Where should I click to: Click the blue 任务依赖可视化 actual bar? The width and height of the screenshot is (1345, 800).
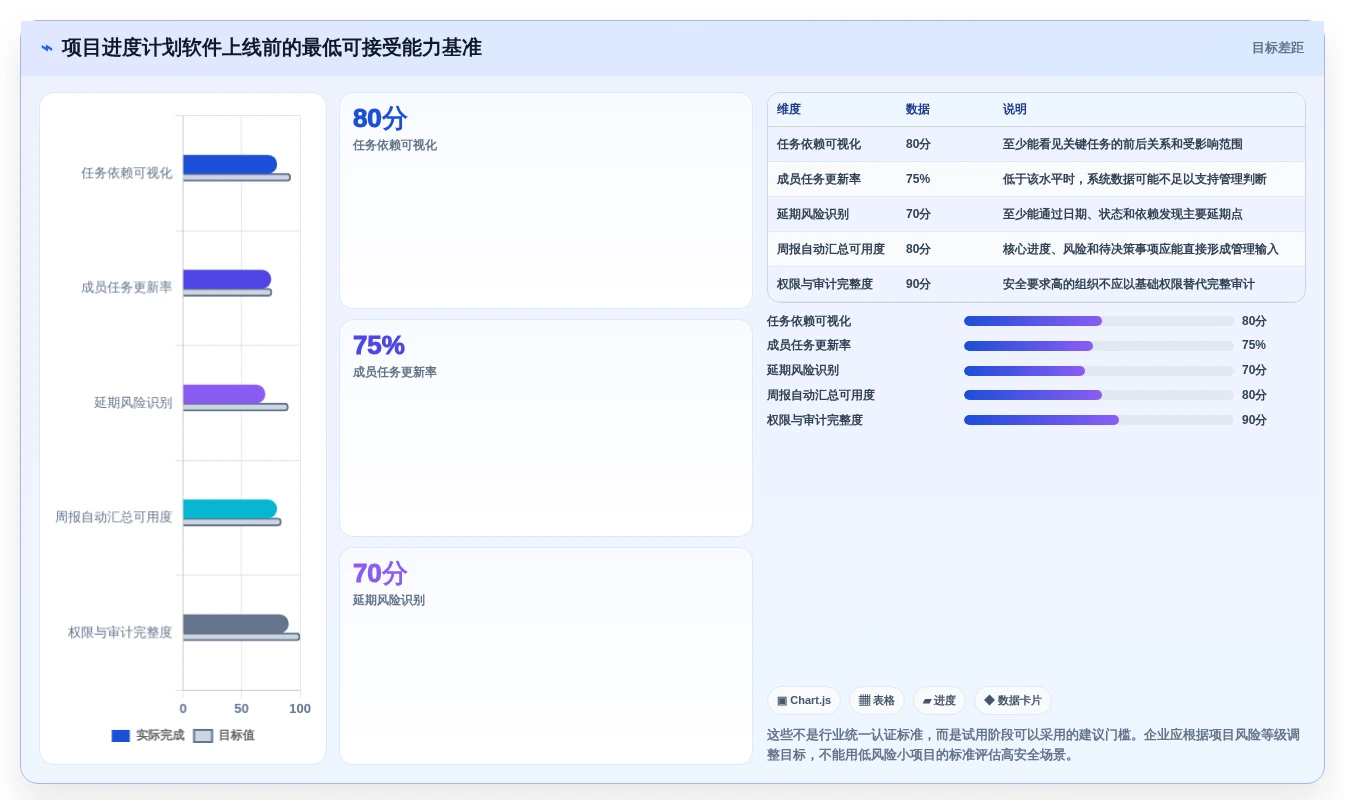tap(230, 164)
